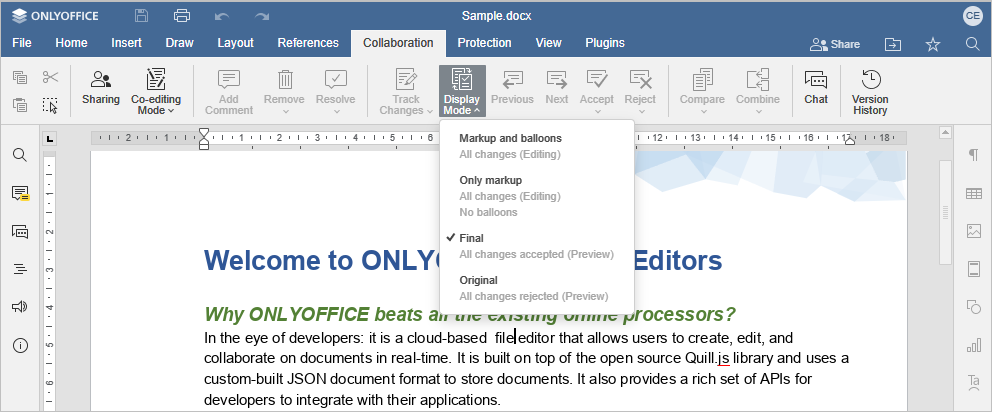
Task: Click the Redo arrow icon
Action: click(x=261, y=16)
